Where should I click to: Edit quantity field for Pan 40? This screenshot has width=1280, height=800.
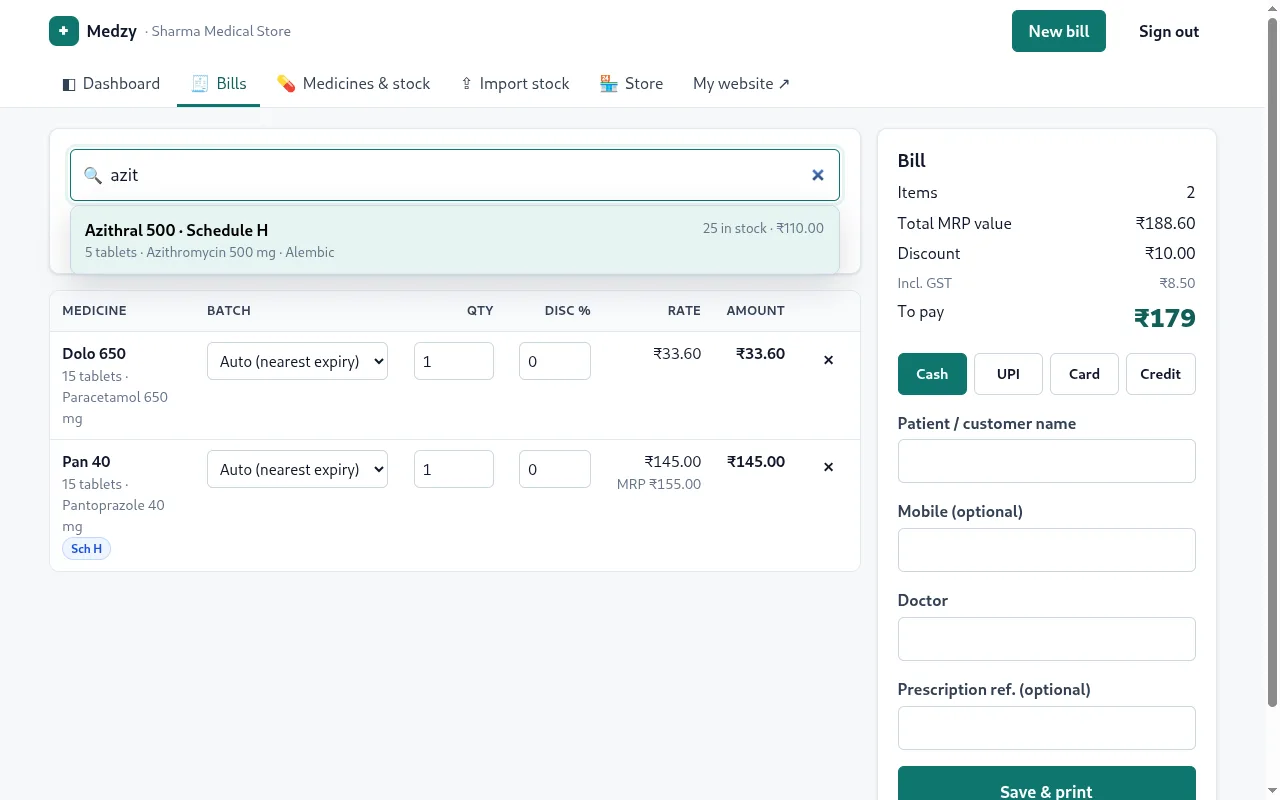(x=454, y=469)
